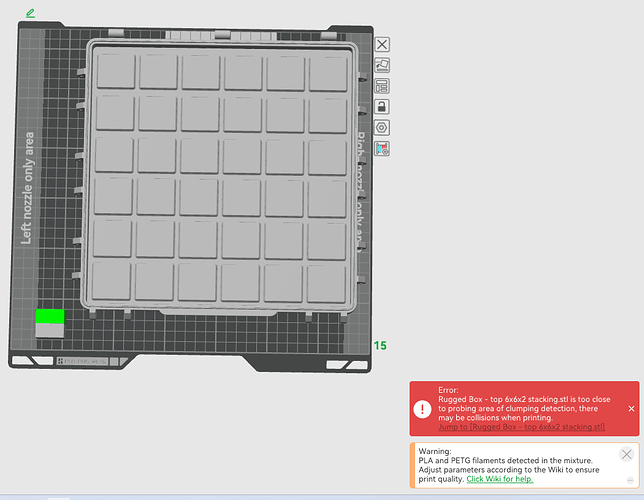The height and width of the screenshot is (500, 644).
Task: Auto-orient objects on this plate
Action: coord(382,65)
